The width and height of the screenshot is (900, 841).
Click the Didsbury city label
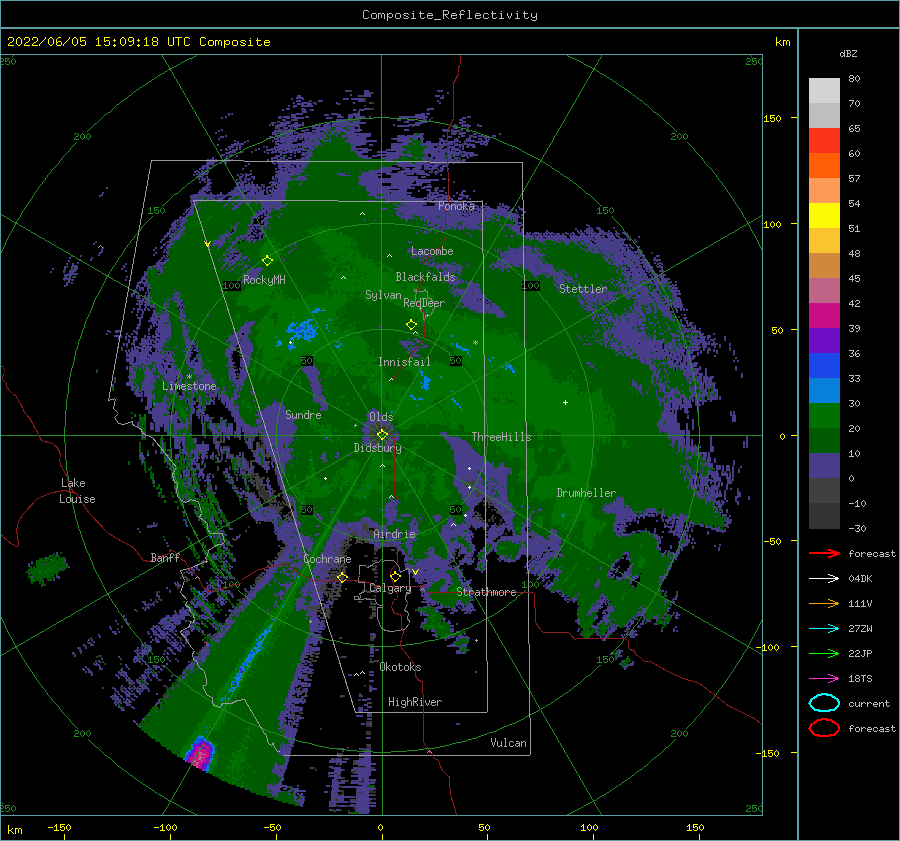point(377,448)
